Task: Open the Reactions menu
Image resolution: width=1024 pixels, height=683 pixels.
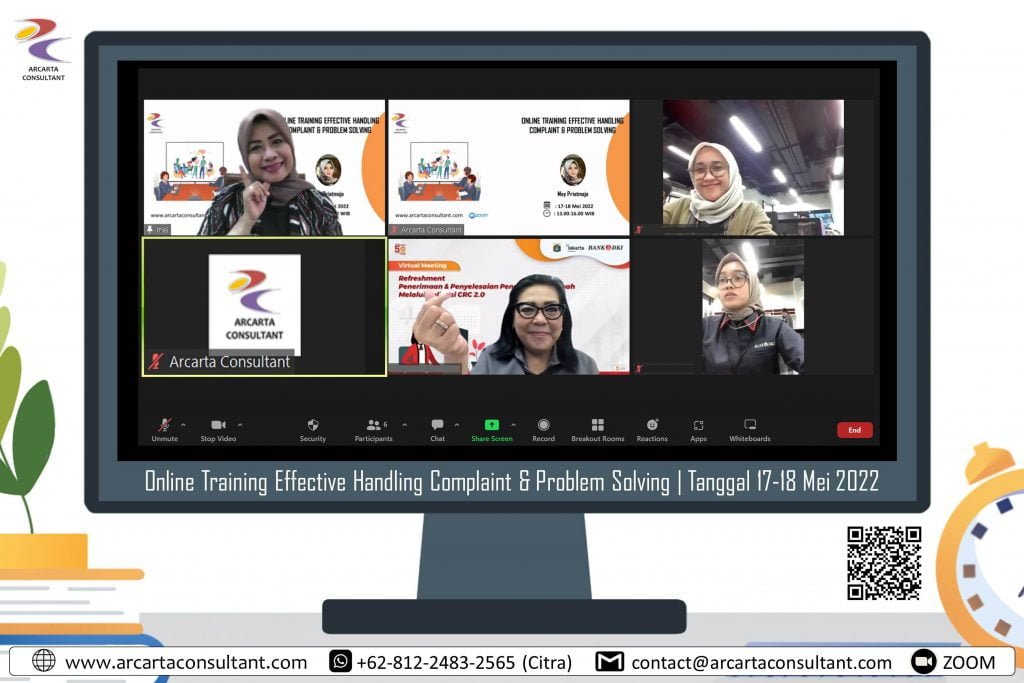Action: tap(652, 426)
